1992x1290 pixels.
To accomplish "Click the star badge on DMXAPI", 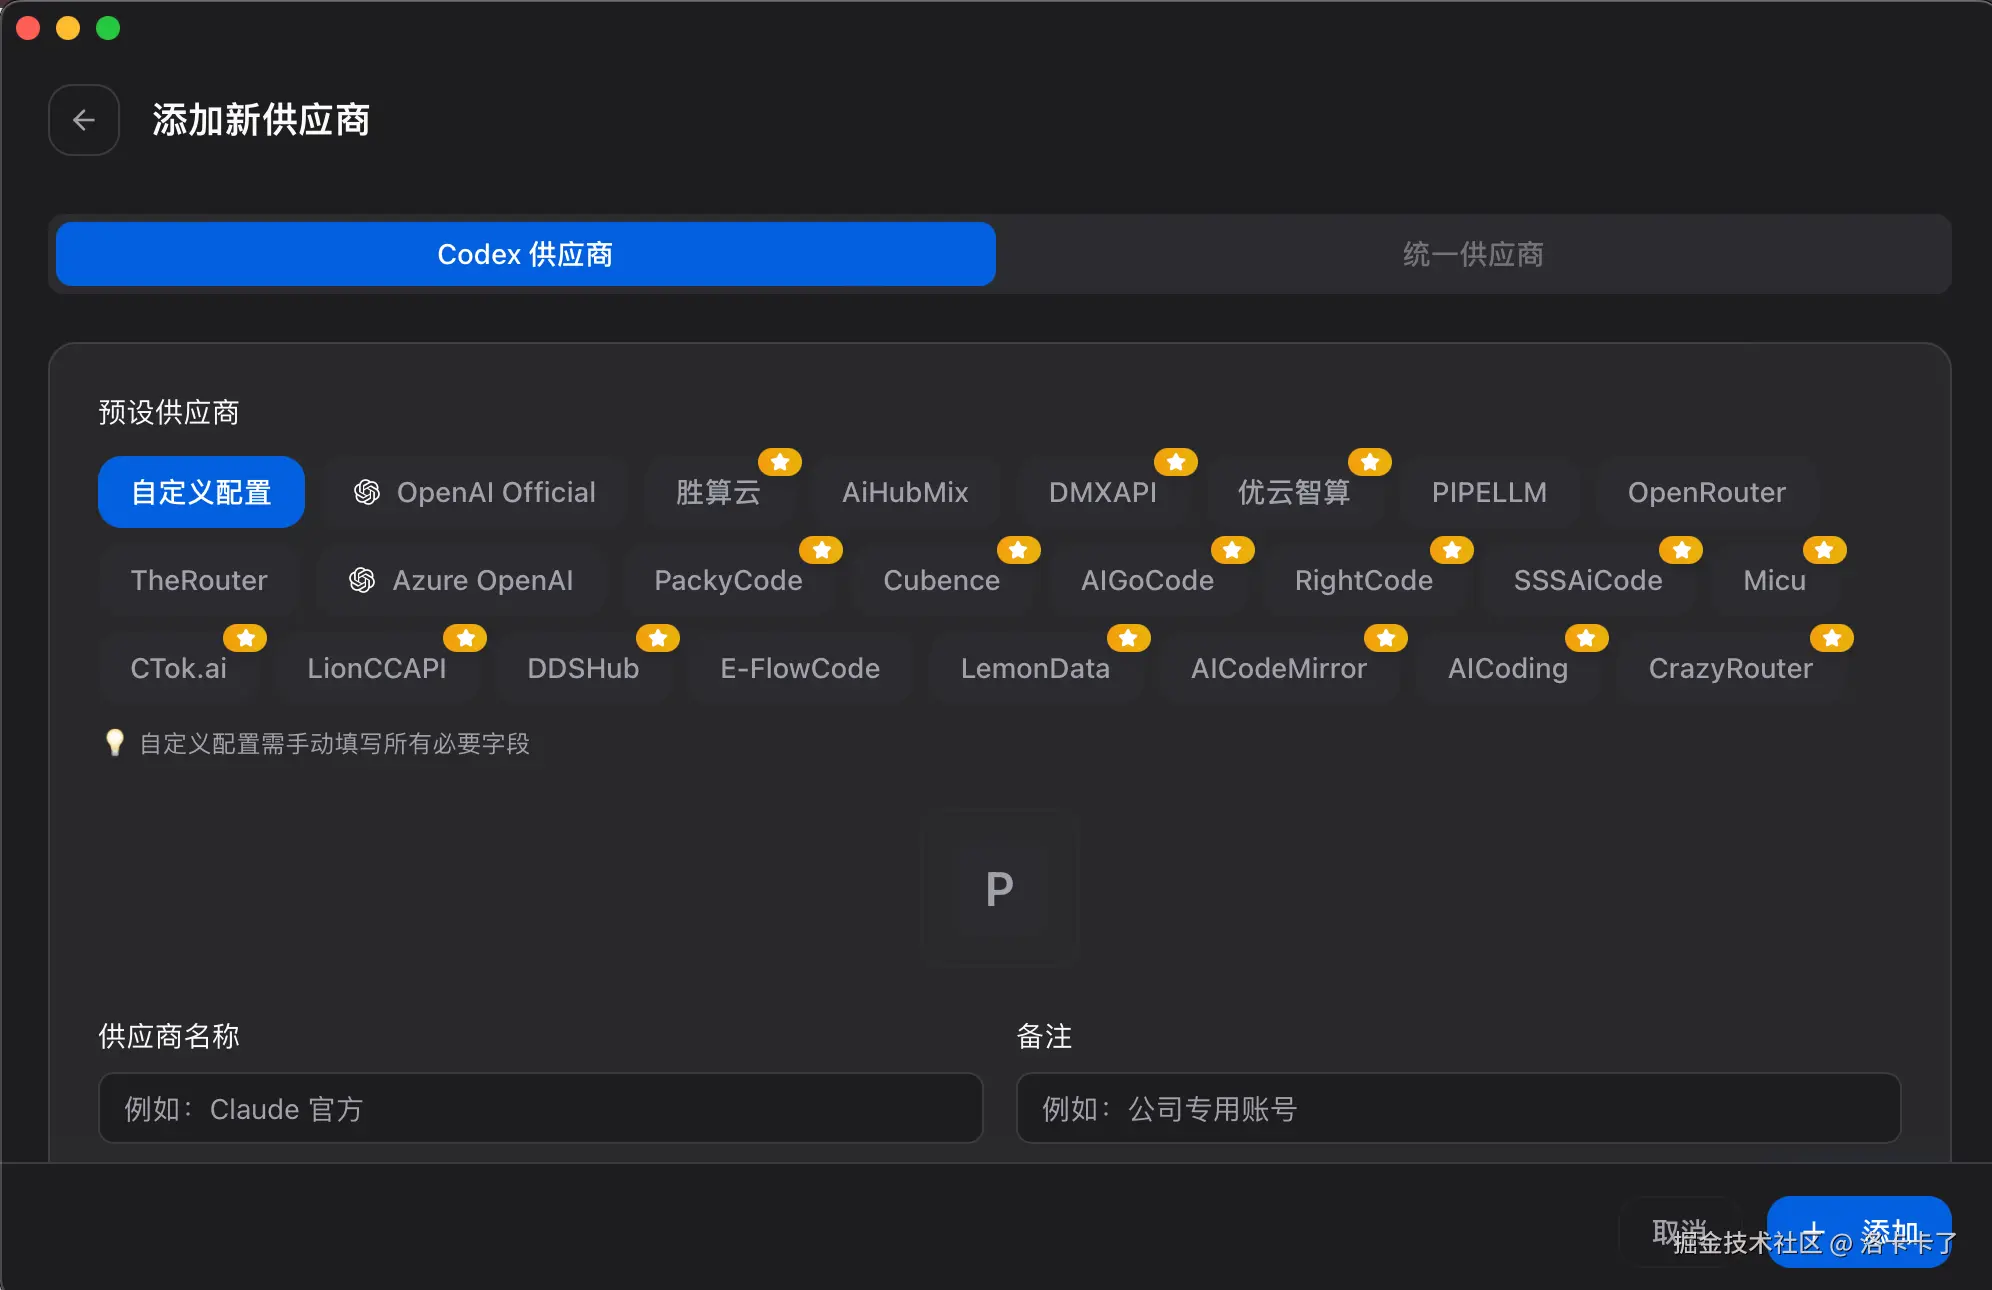I will pyautogui.click(x=1176, y=462).
